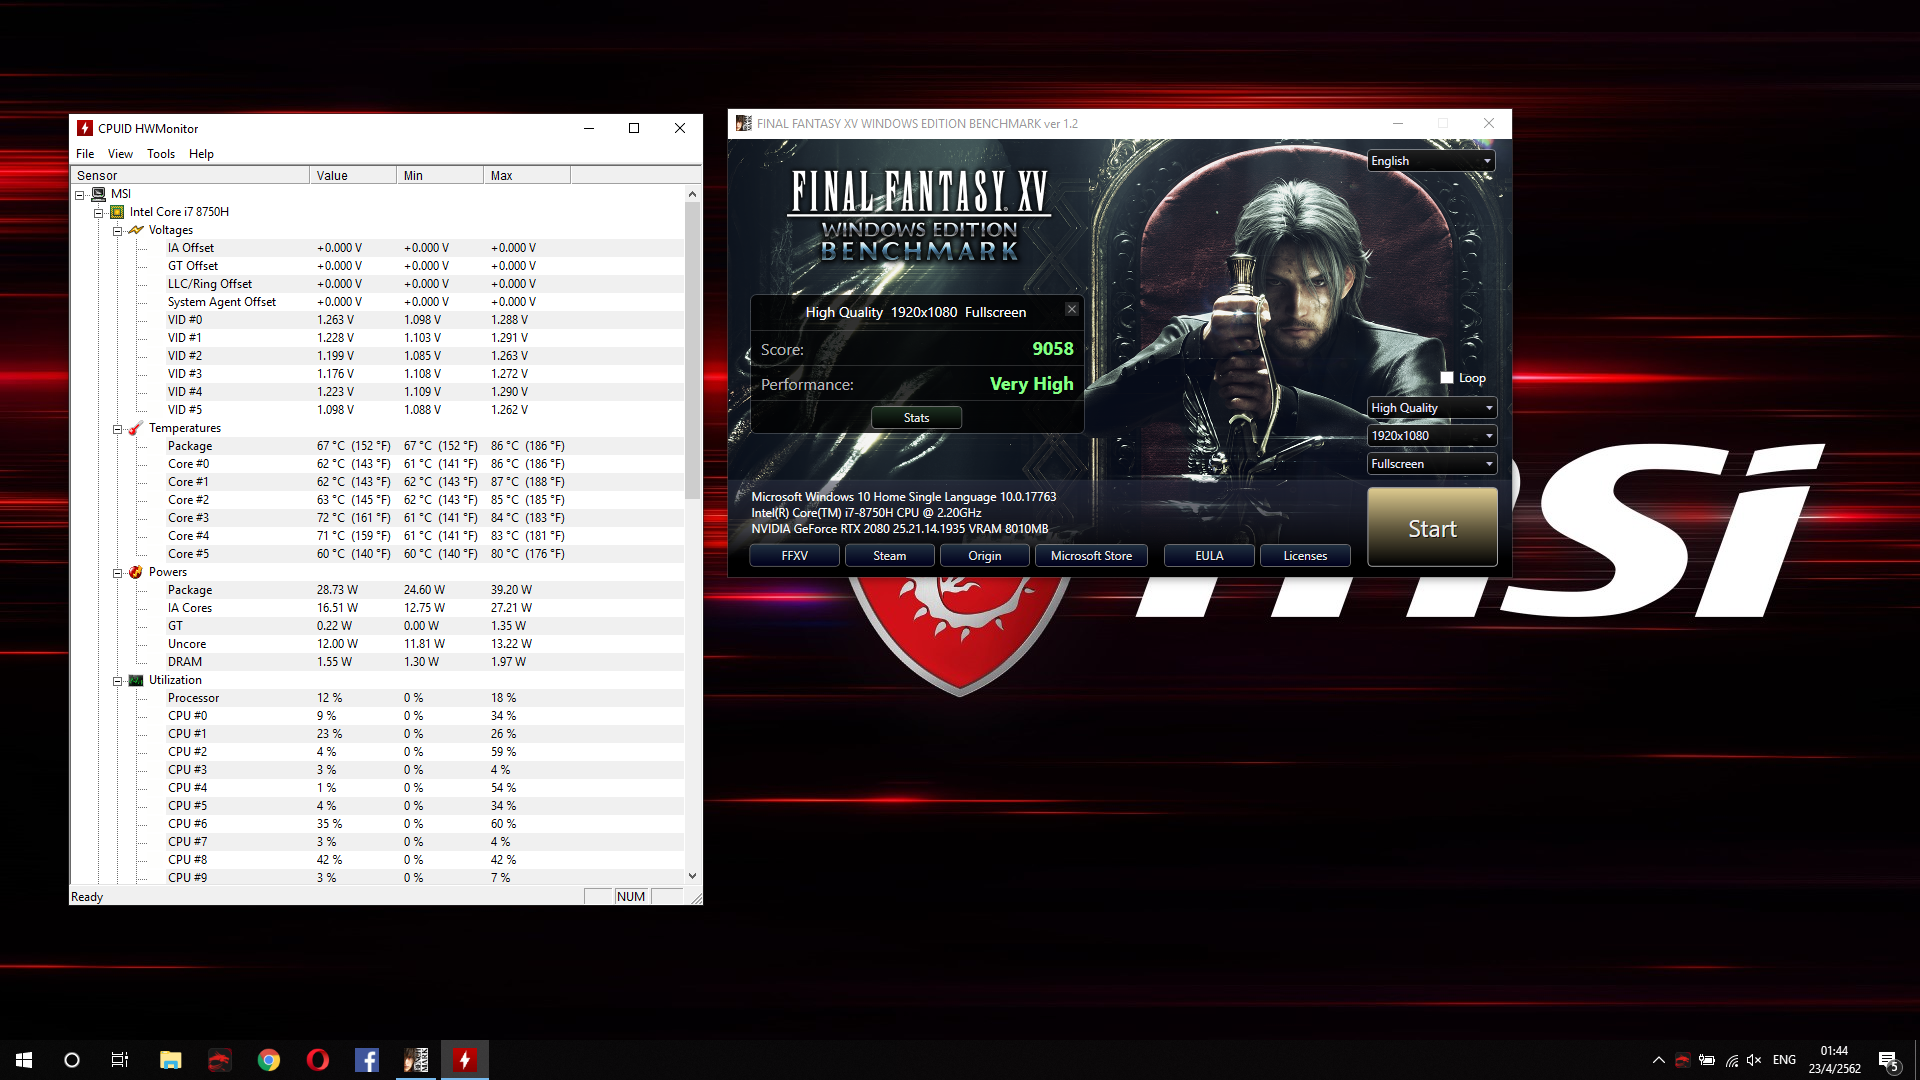Open the English language dropdown
The height and width of the screenshot is (1080, 1920).
pyautogui.click(x=1431, y=161)
